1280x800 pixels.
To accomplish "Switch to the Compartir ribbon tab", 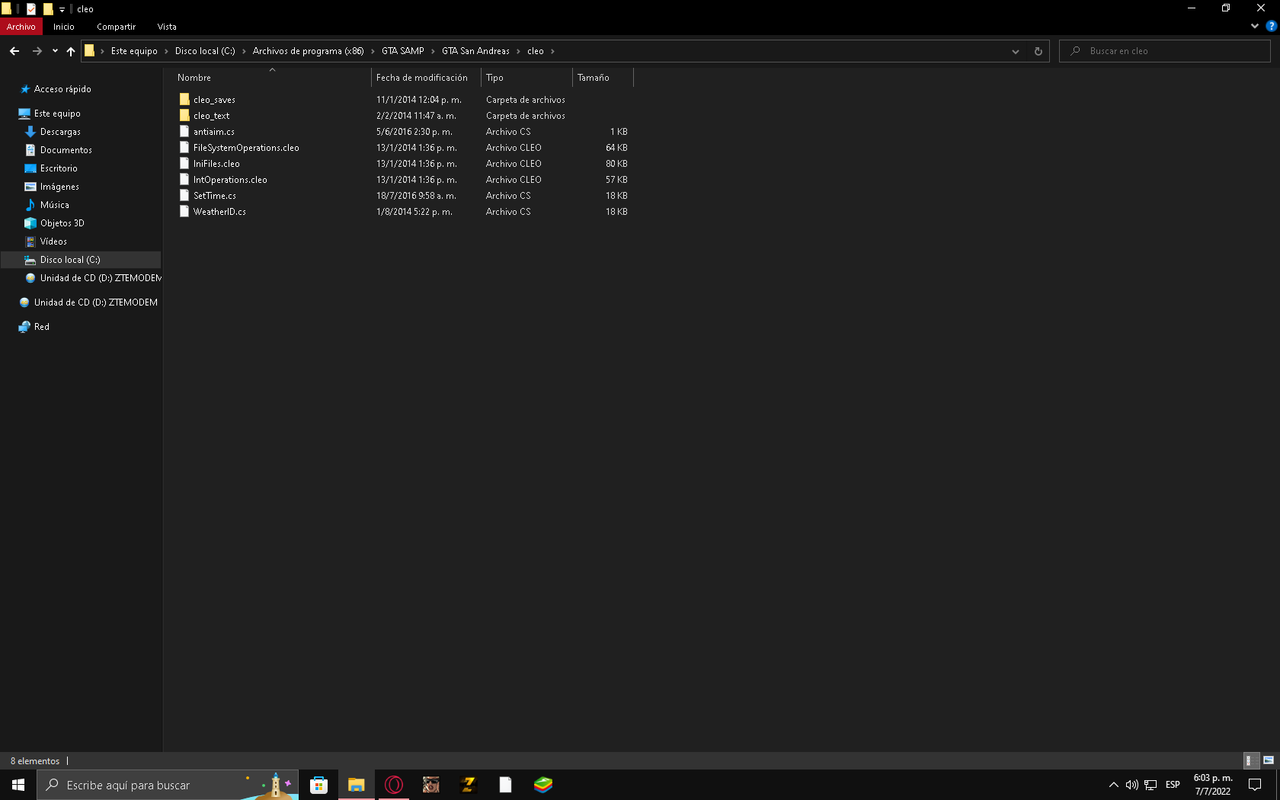I will coord(116,27).
